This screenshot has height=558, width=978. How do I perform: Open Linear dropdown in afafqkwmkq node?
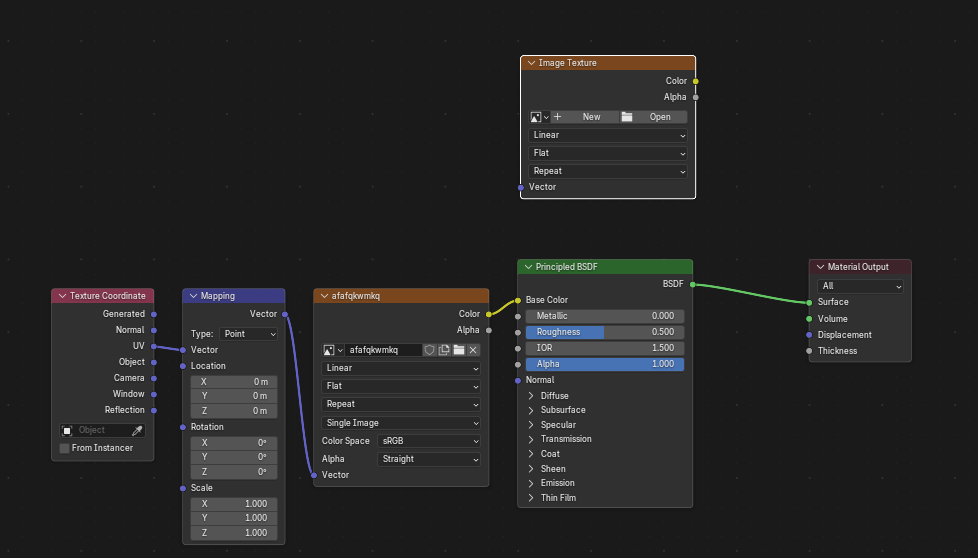click(x=401, y=368)
